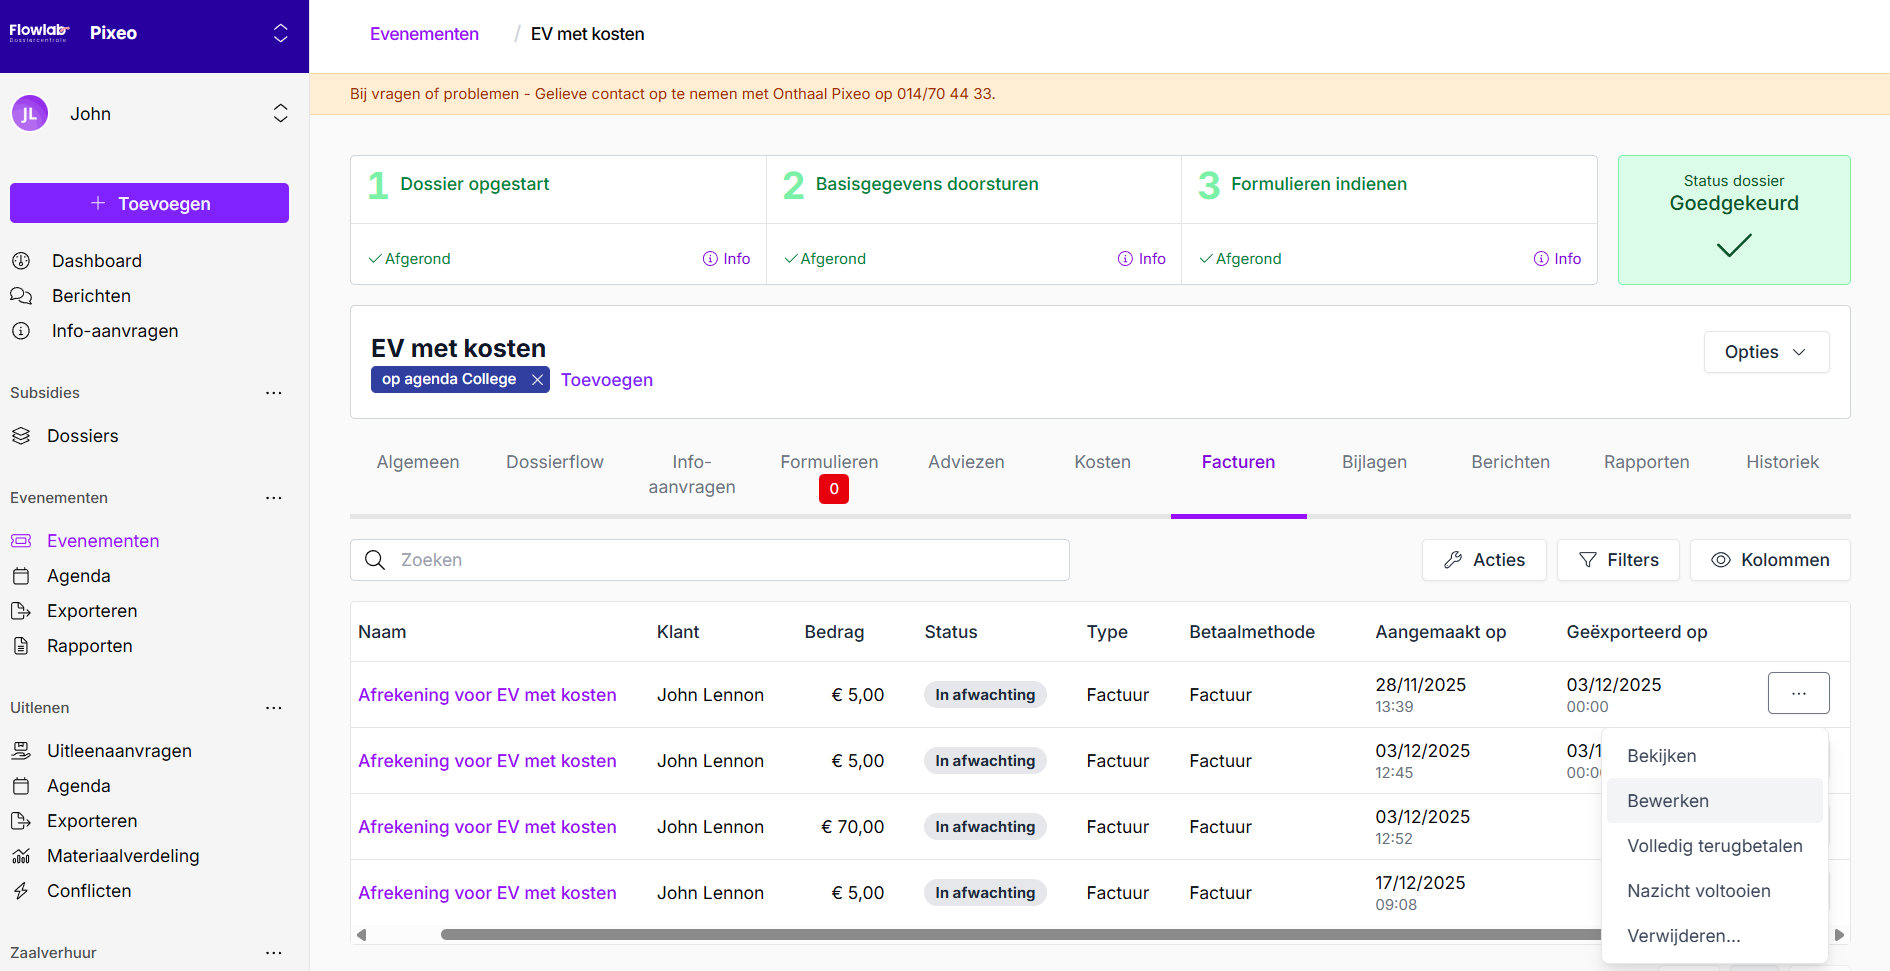The height and width of the screenshot is (971, 1890).
Task: Click the Conflicten lightning icon
Action: point(21,891)
